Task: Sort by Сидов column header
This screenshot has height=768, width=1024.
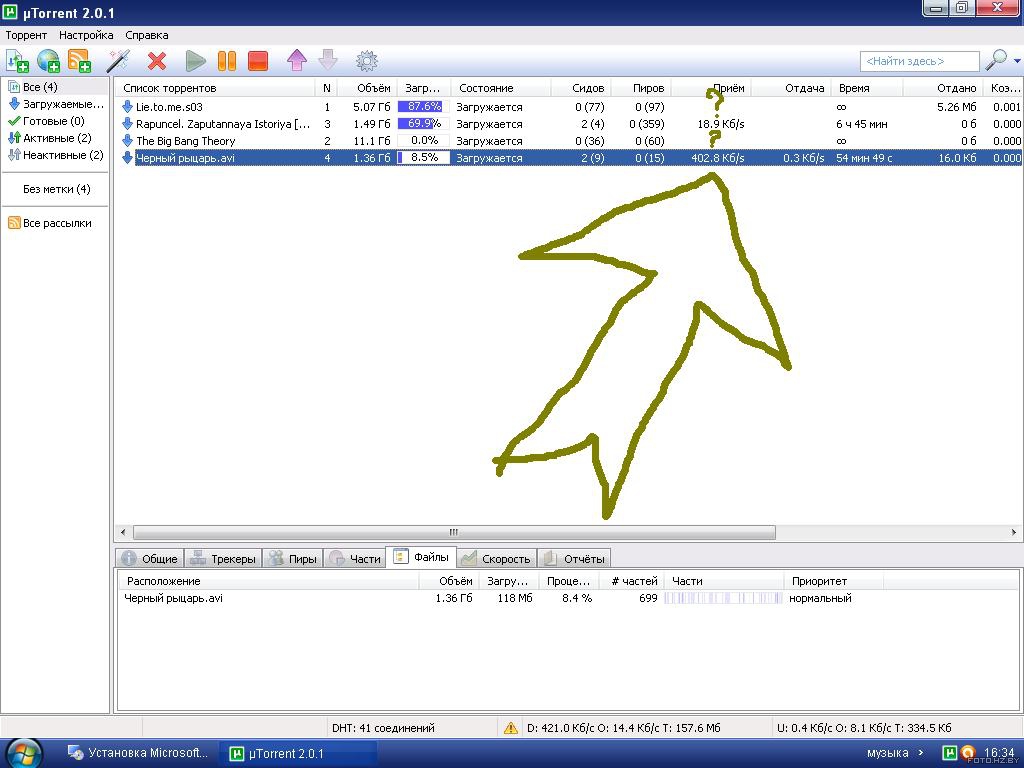Action: [581, 88]
